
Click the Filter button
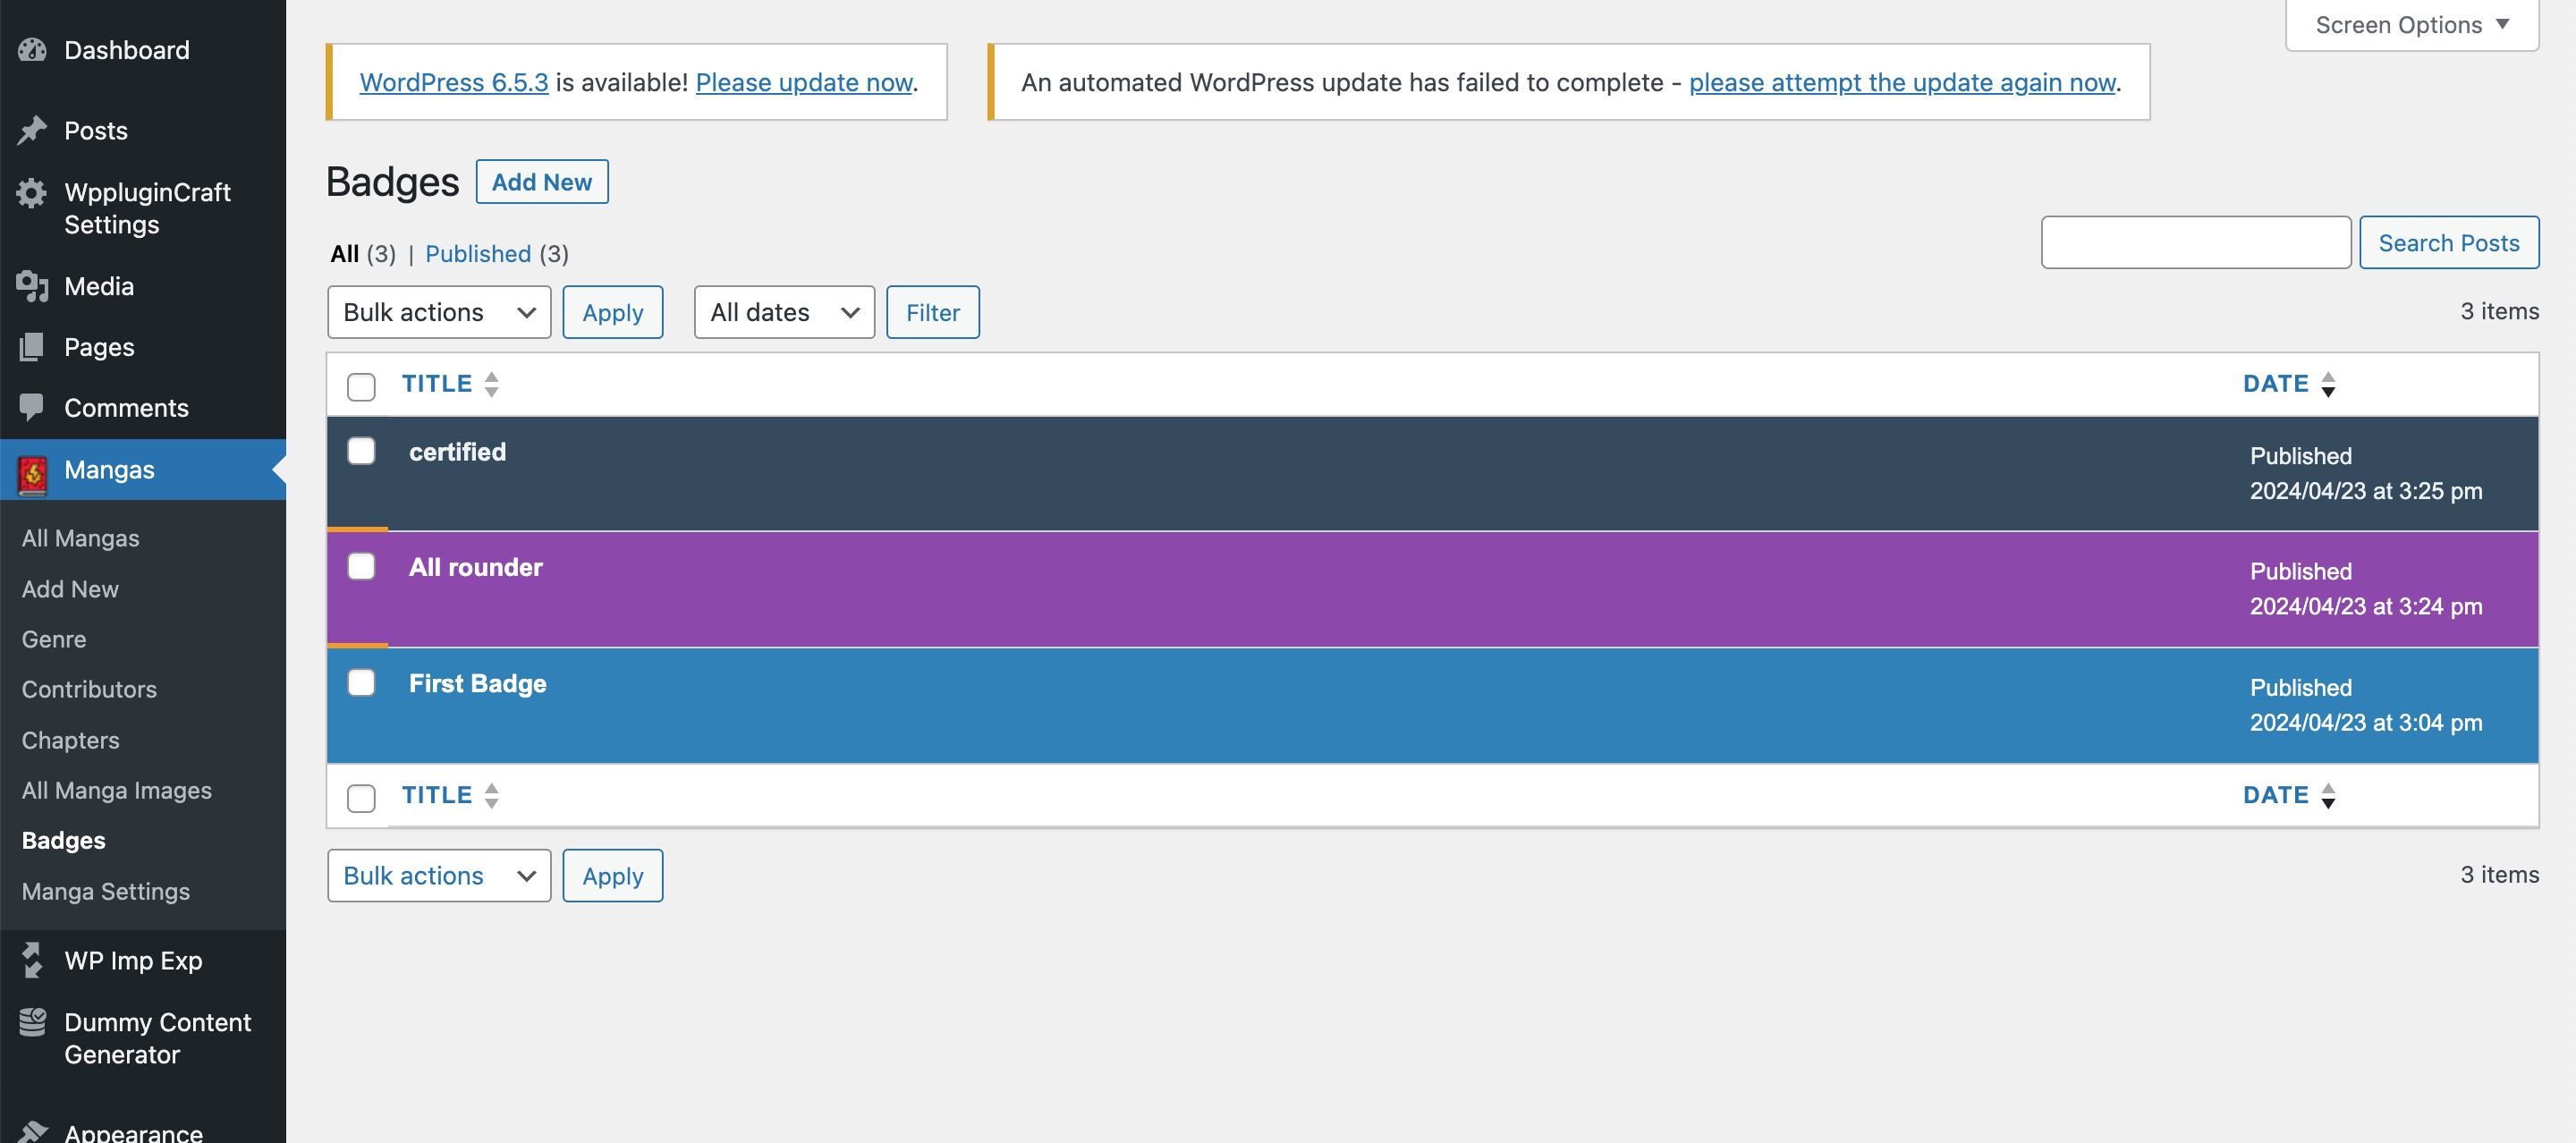pos(933,312)
